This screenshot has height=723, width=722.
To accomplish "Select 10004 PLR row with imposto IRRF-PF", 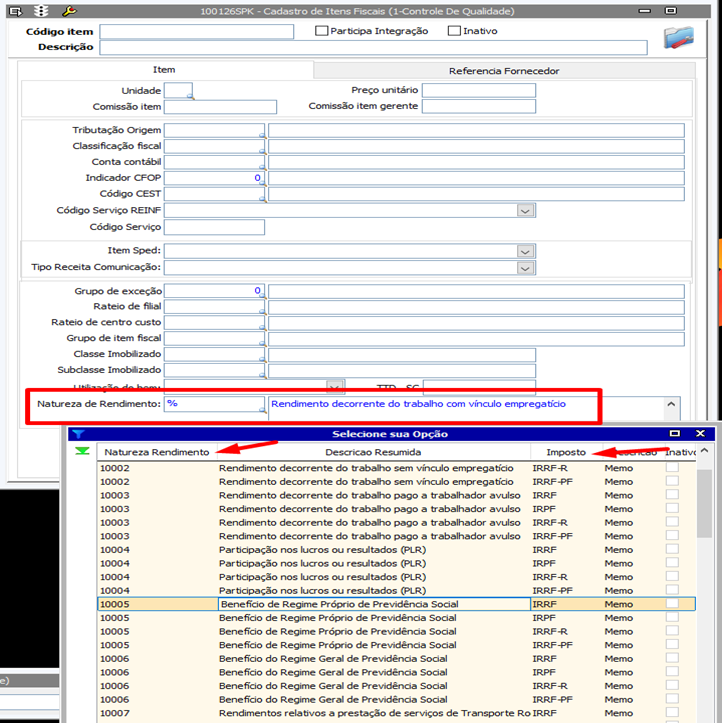I will 396,590.
